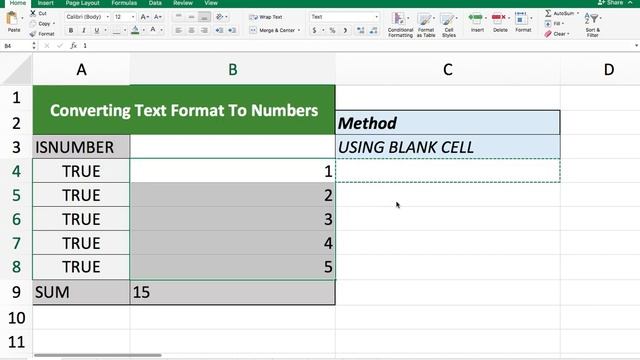Click the Clear eraser icon
This screenshot has width=640, height=360.
click(548, 34)
